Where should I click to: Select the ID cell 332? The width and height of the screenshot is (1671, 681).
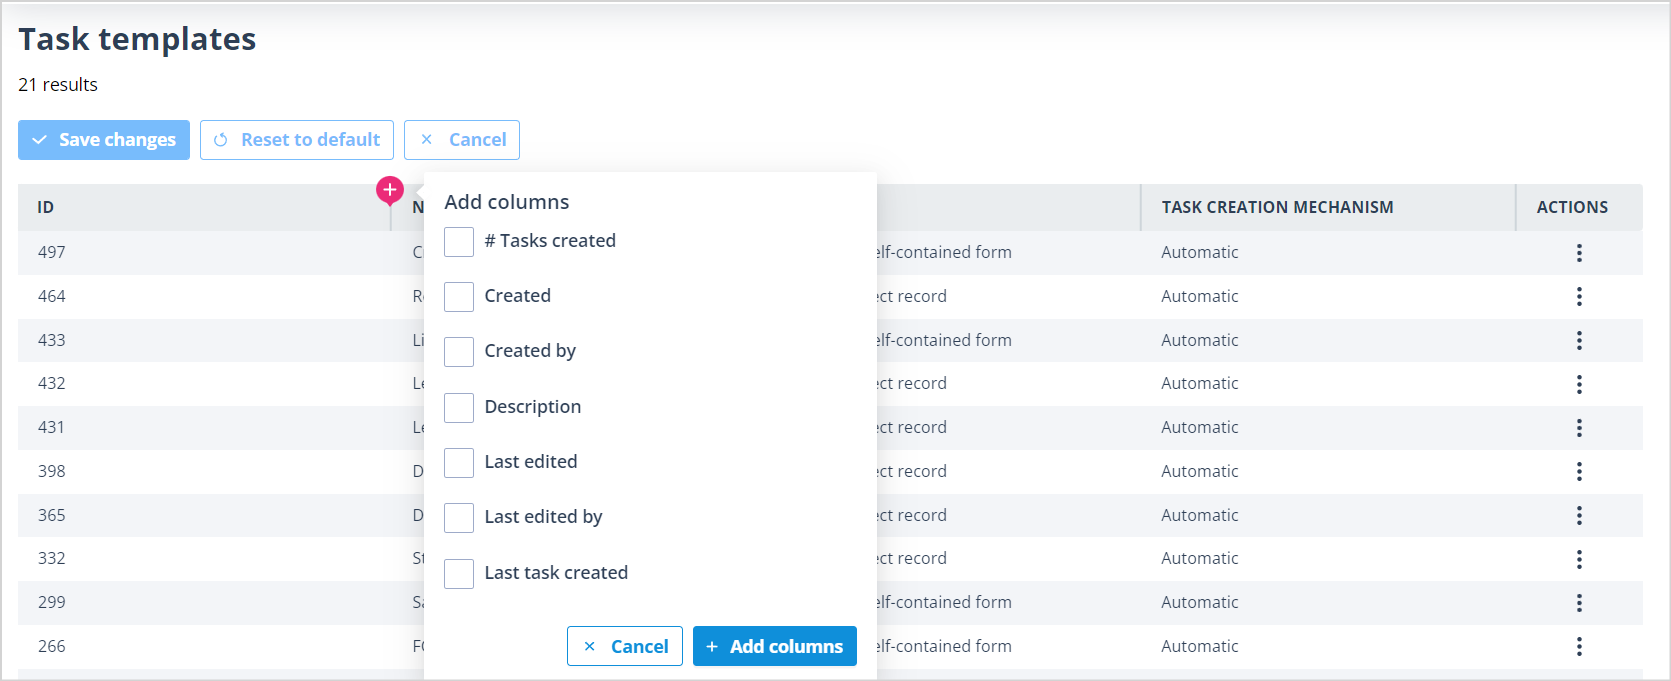click(52, 558)
